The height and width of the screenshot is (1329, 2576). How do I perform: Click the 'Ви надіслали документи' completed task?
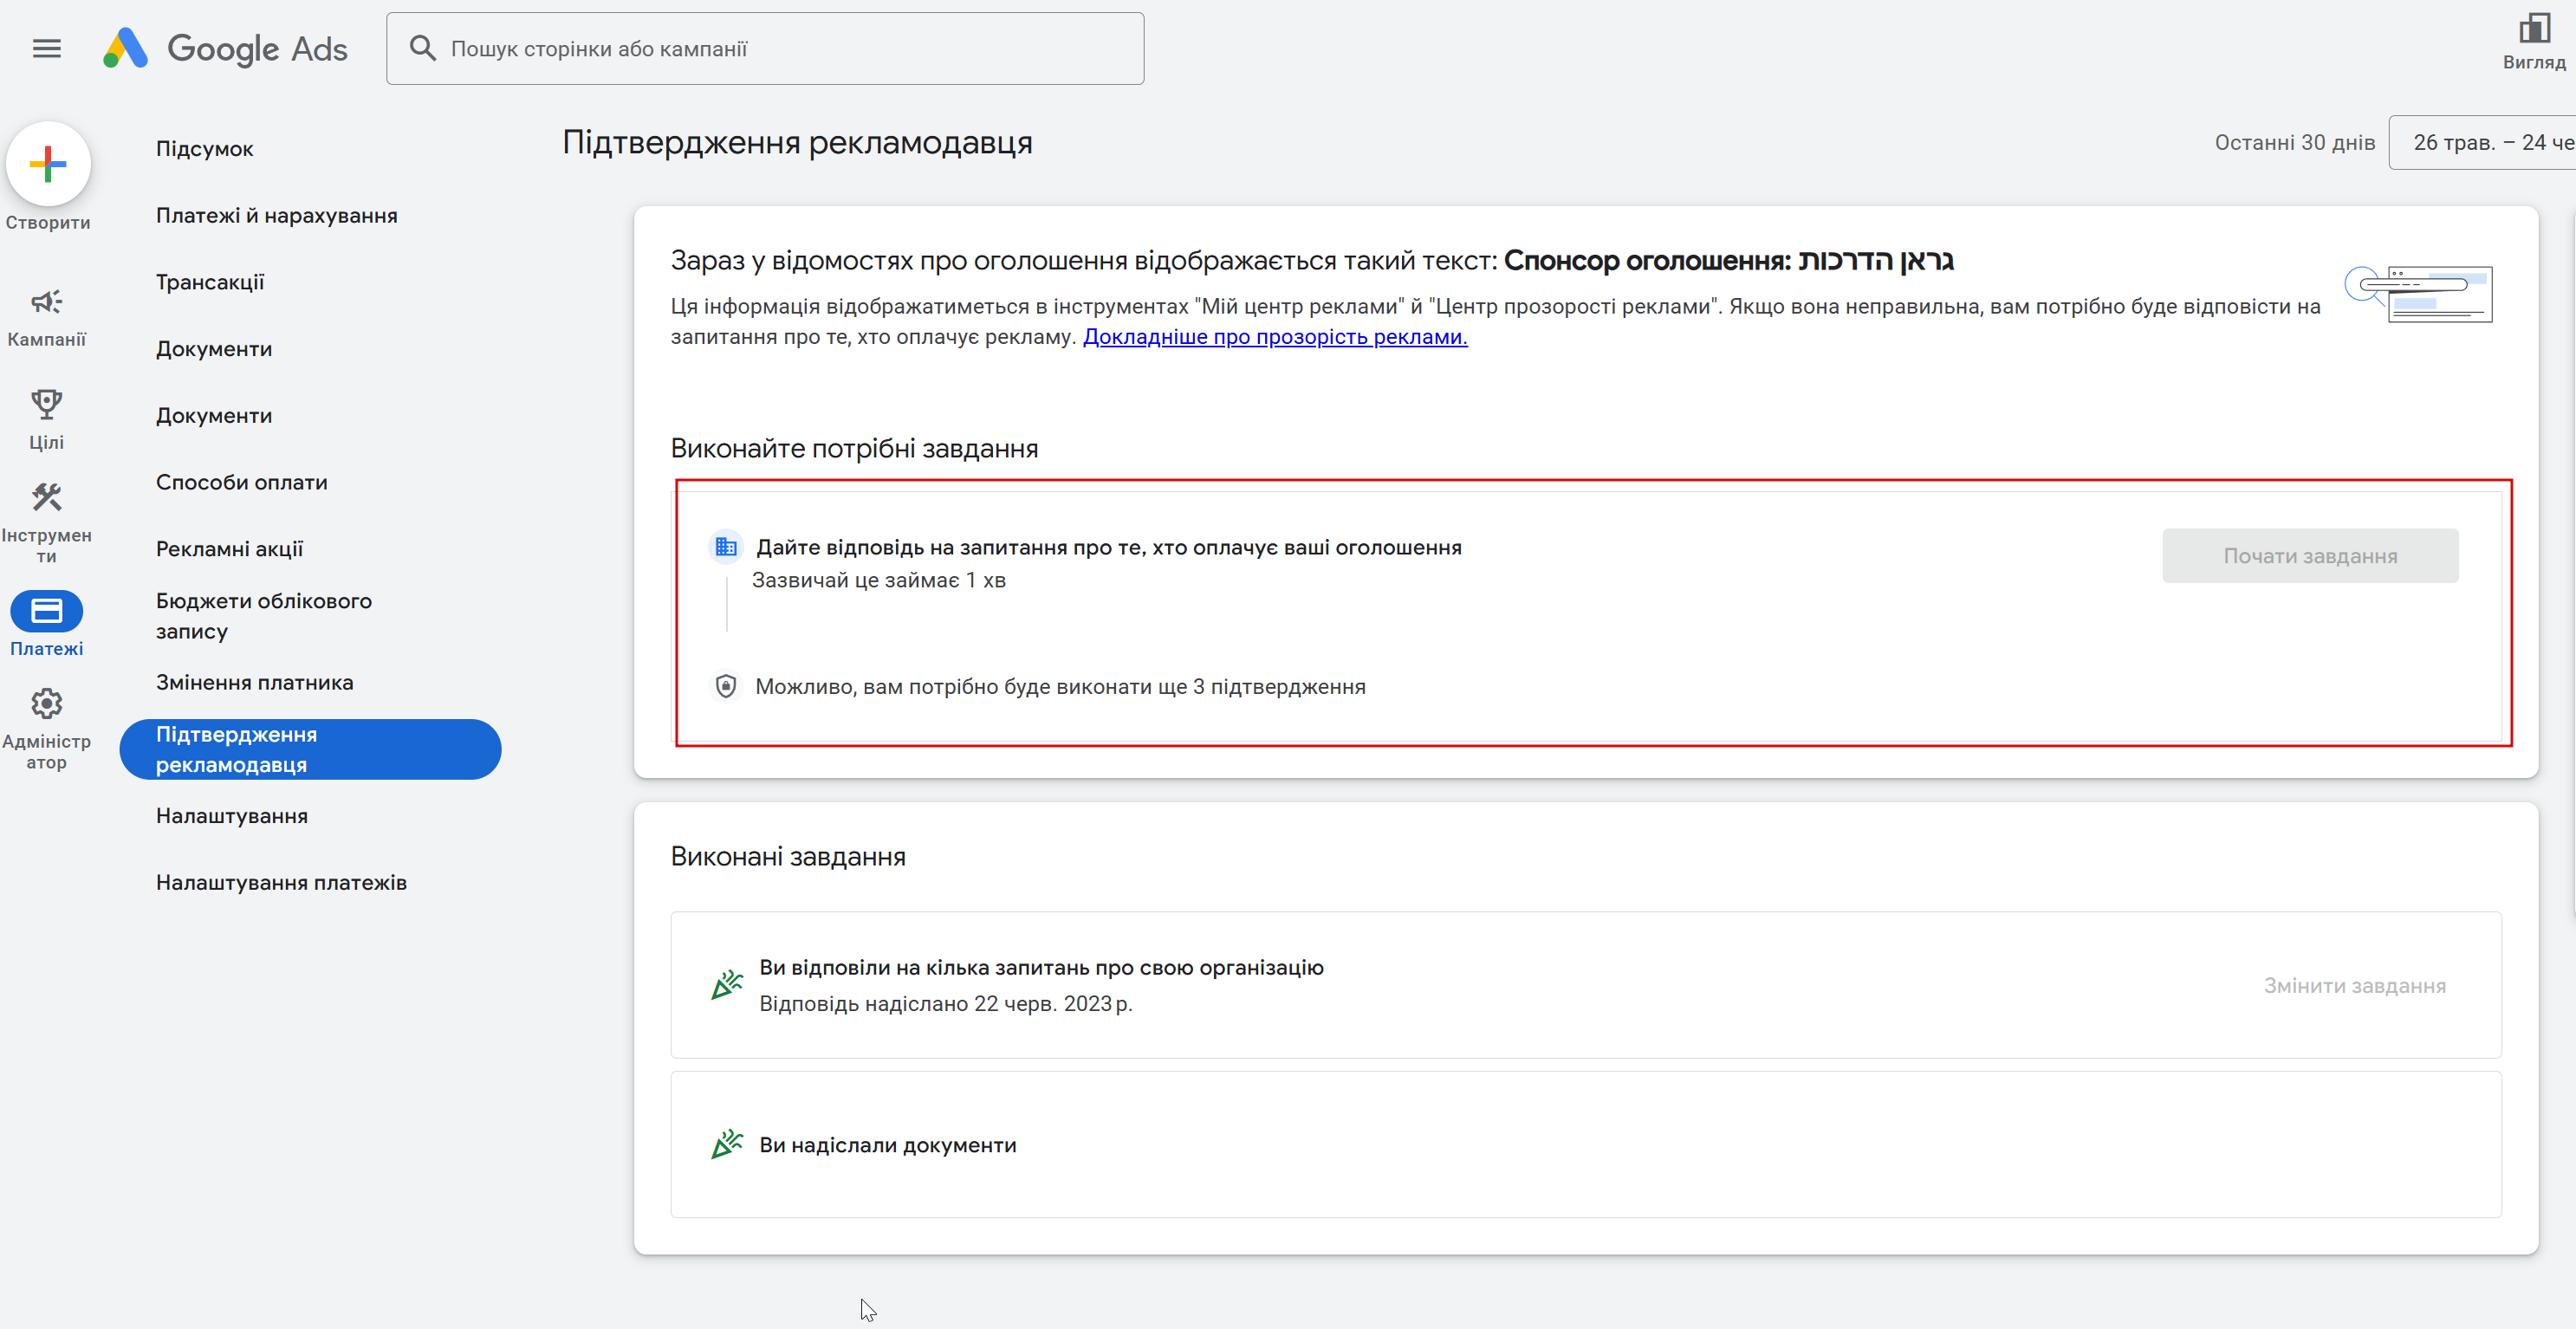[887, 1145]
